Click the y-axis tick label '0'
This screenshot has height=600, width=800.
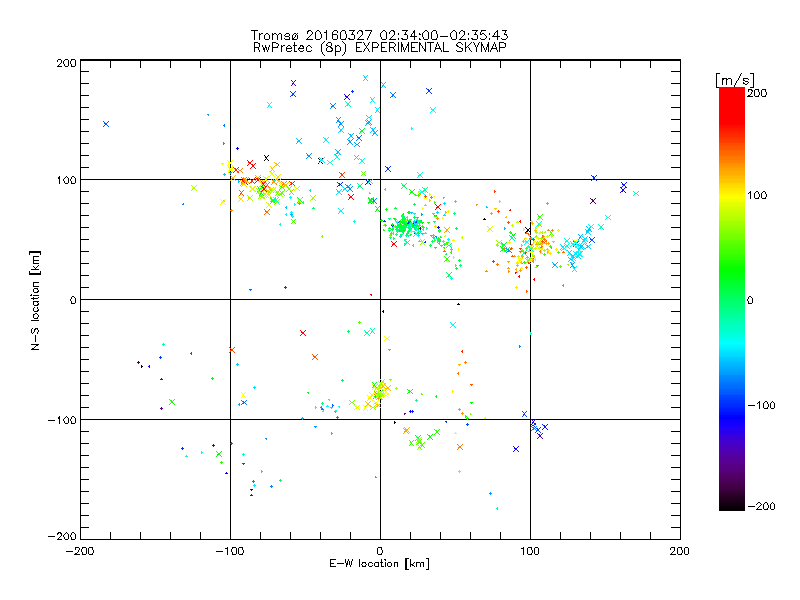[73, 300]
